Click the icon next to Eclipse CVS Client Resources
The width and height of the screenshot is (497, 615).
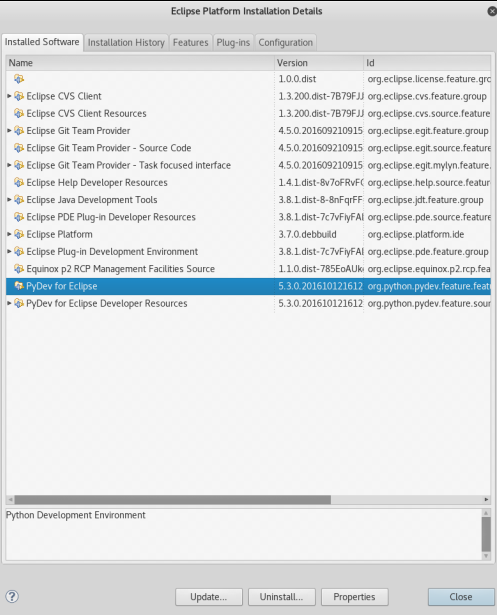tap(19, 113)
